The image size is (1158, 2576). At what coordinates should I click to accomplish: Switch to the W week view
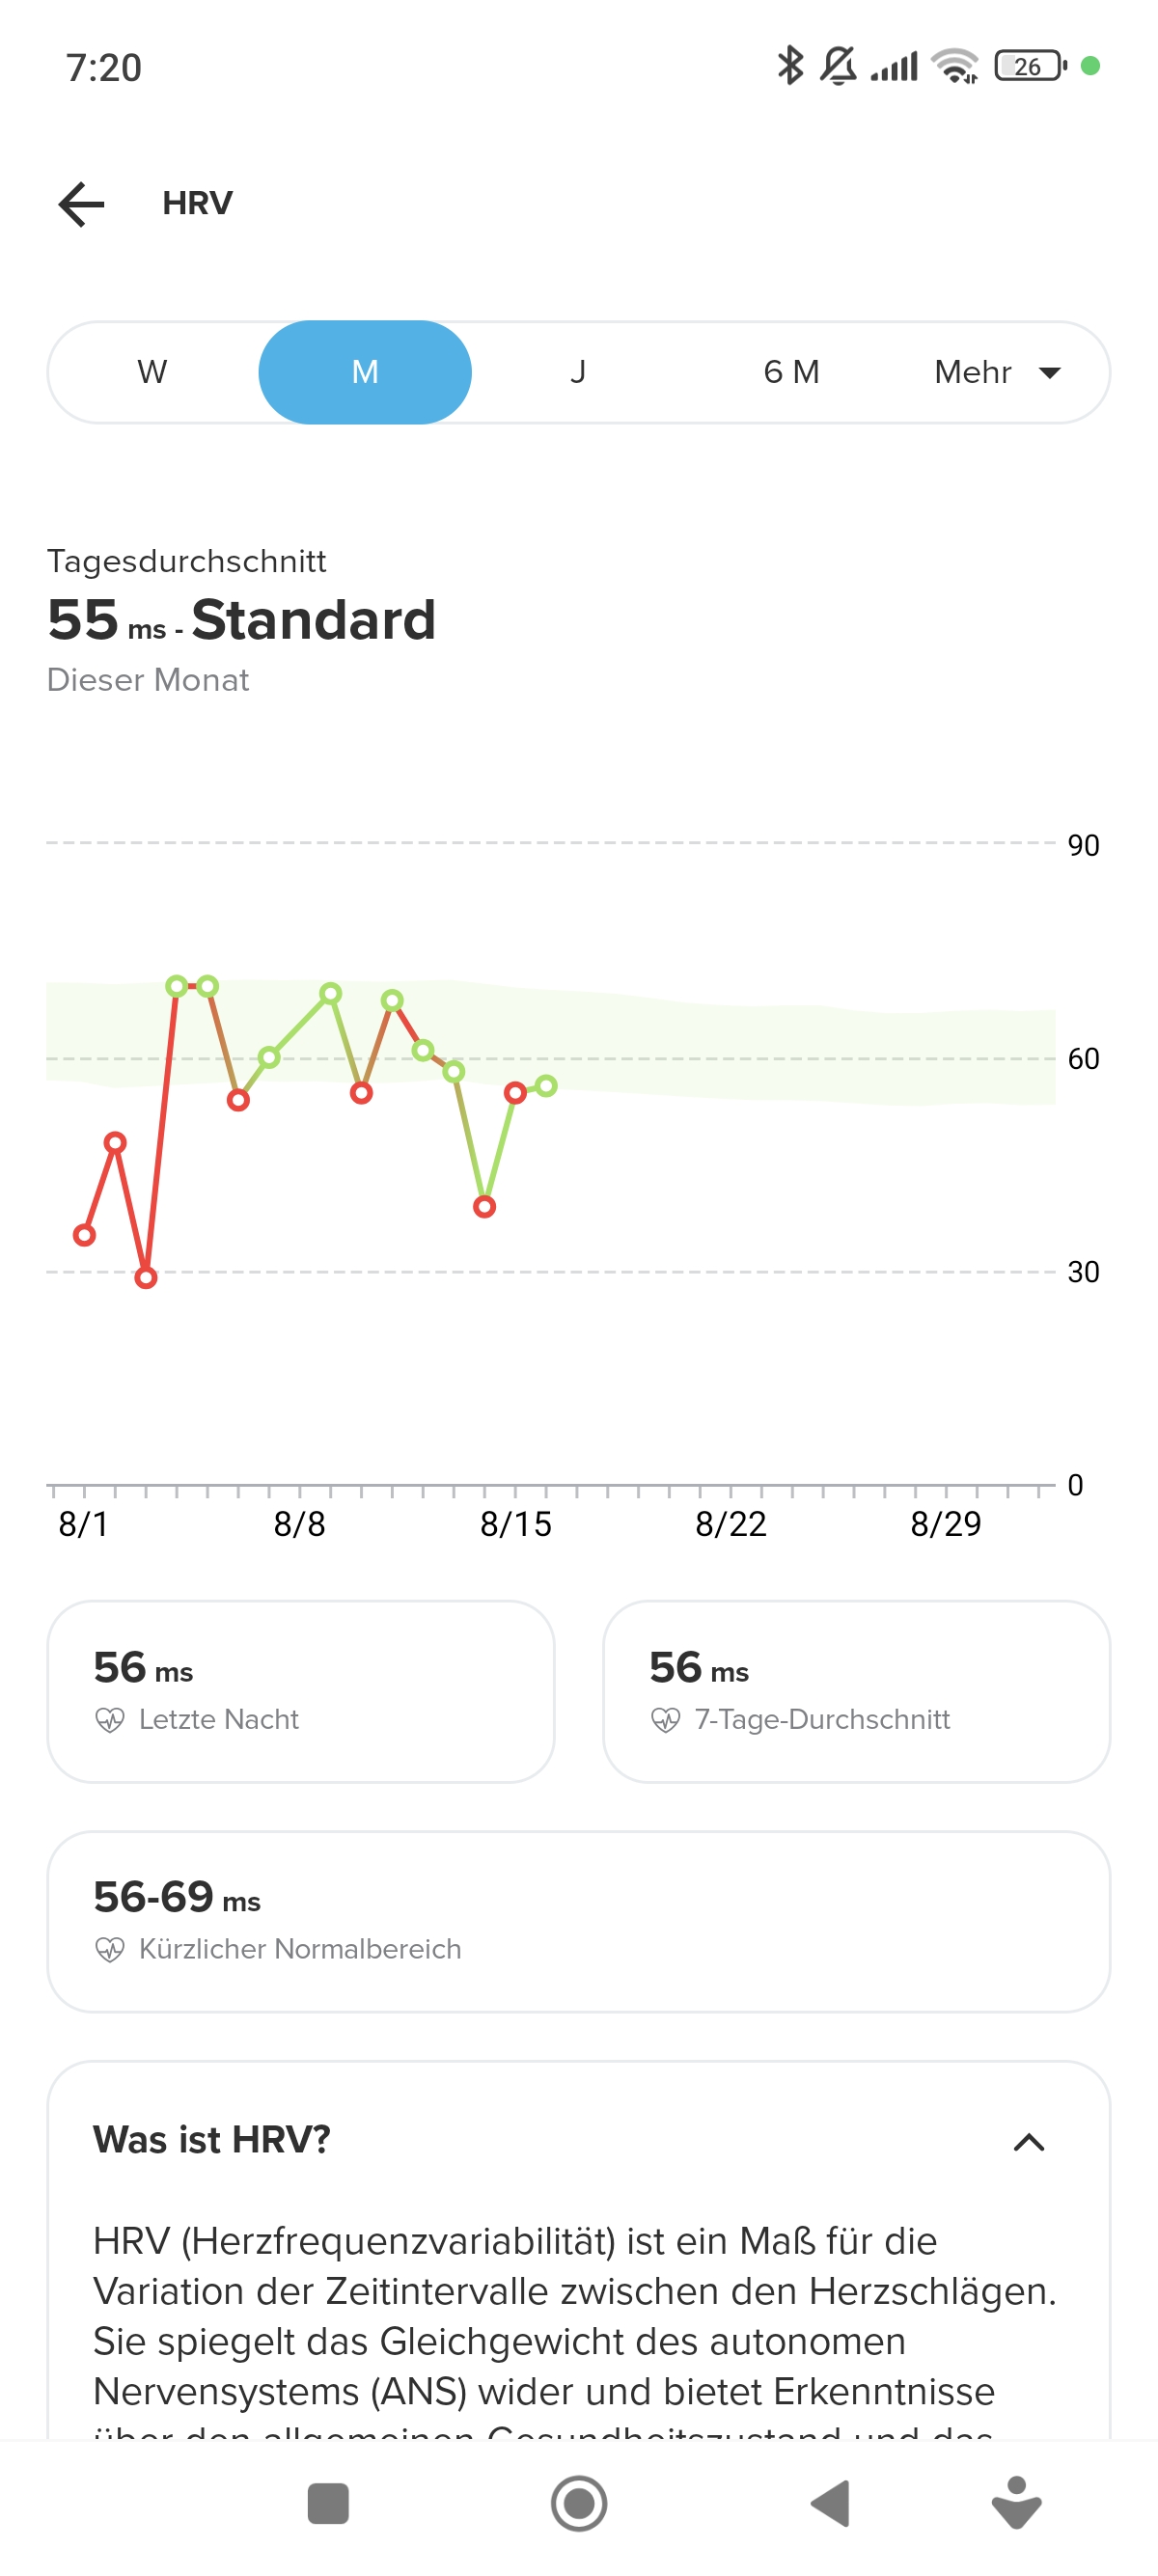(x=152, y=372)
